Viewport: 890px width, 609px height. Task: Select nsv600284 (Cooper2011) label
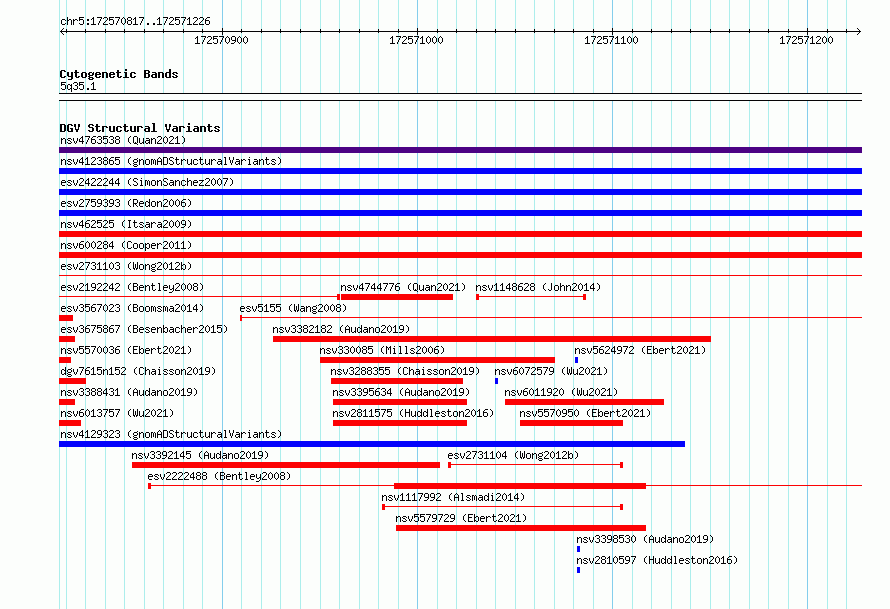point(126,245)
